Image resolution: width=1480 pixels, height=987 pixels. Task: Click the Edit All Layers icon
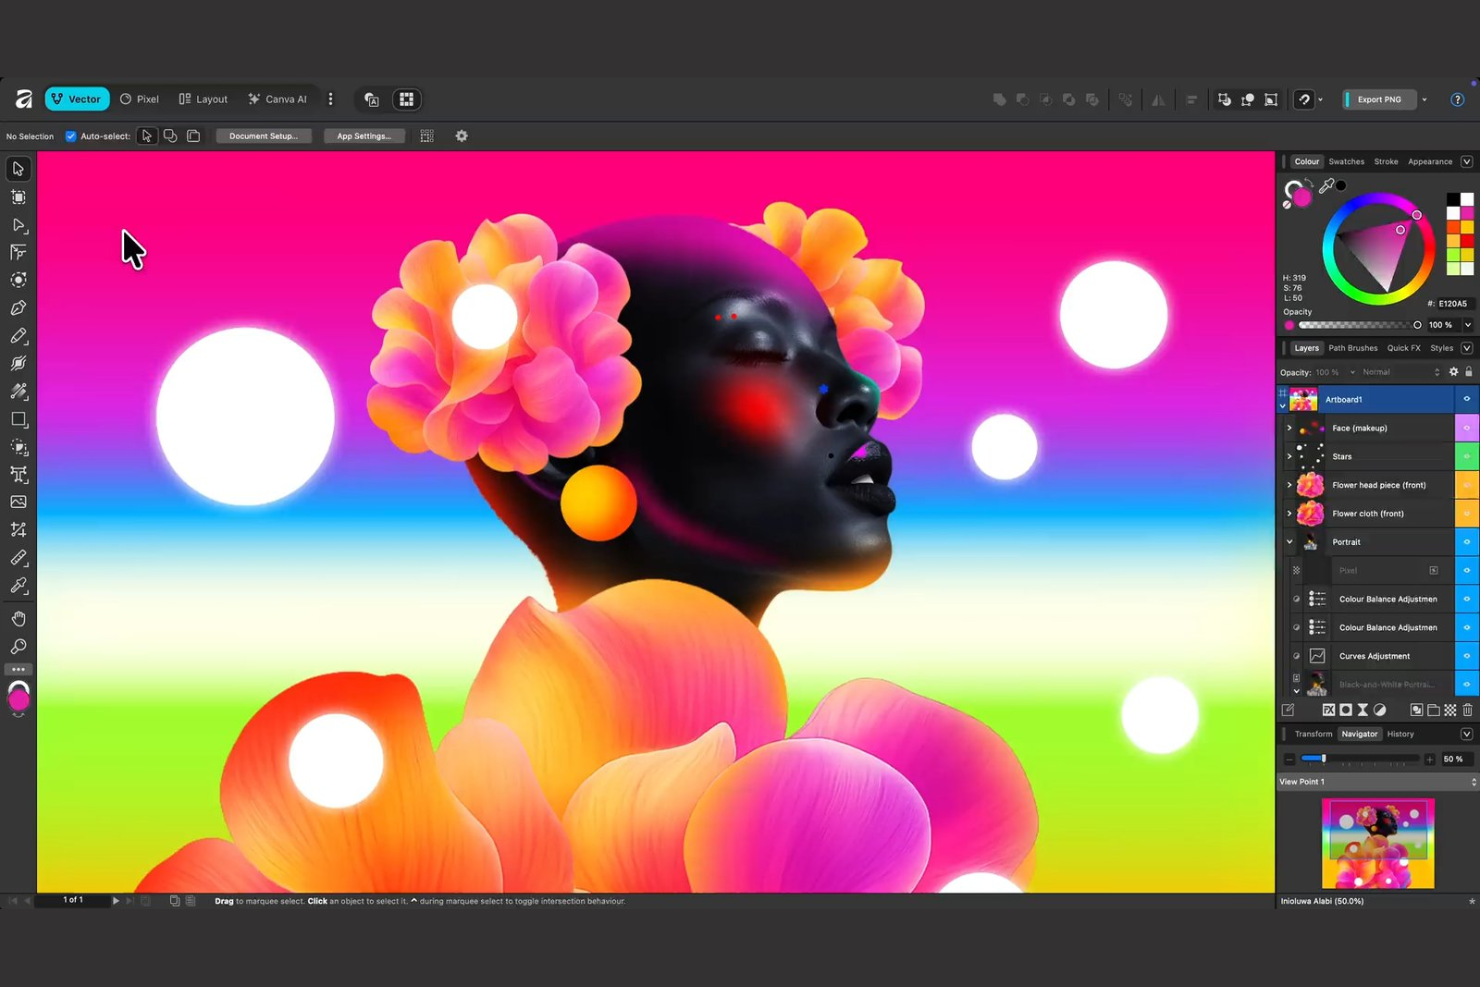click(x=1288, y=710)
